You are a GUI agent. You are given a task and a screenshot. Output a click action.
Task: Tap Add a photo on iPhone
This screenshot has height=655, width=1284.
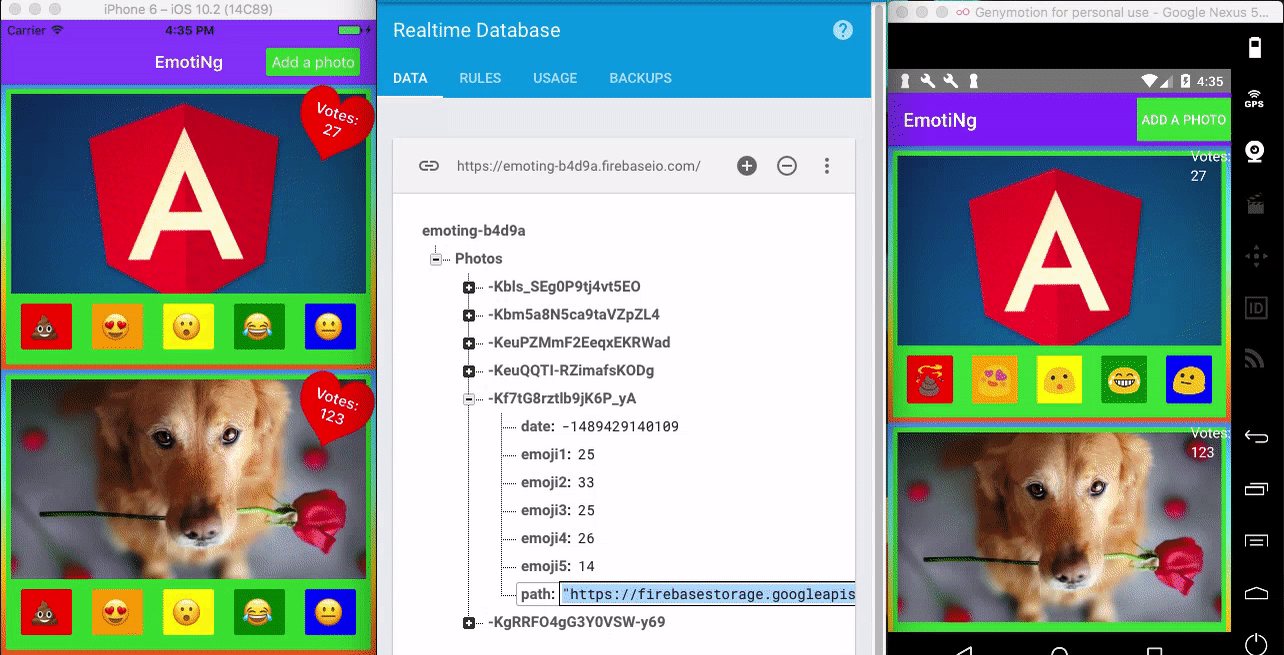[x=313, y=62]
